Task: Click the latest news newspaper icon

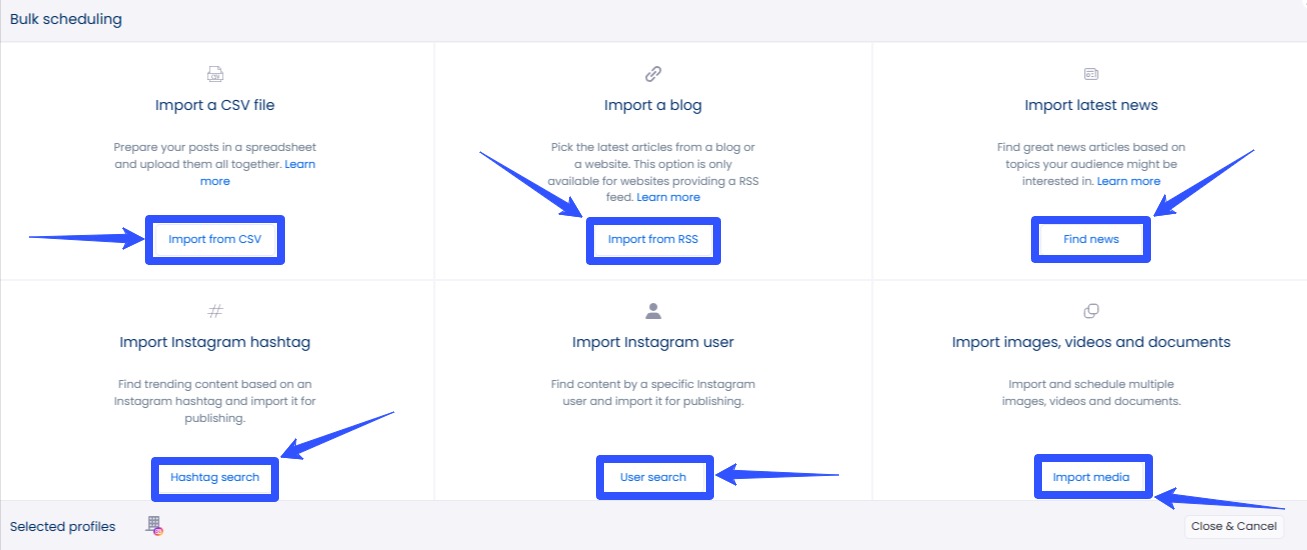Action: coord(1091,74)
